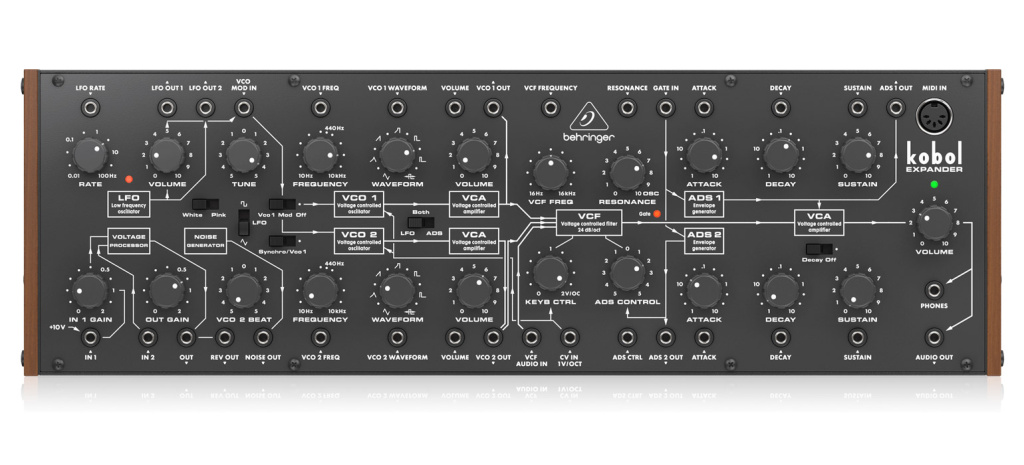Turn the RESONANCE knob
This screenshot has width=1024, height=465.
628,172
